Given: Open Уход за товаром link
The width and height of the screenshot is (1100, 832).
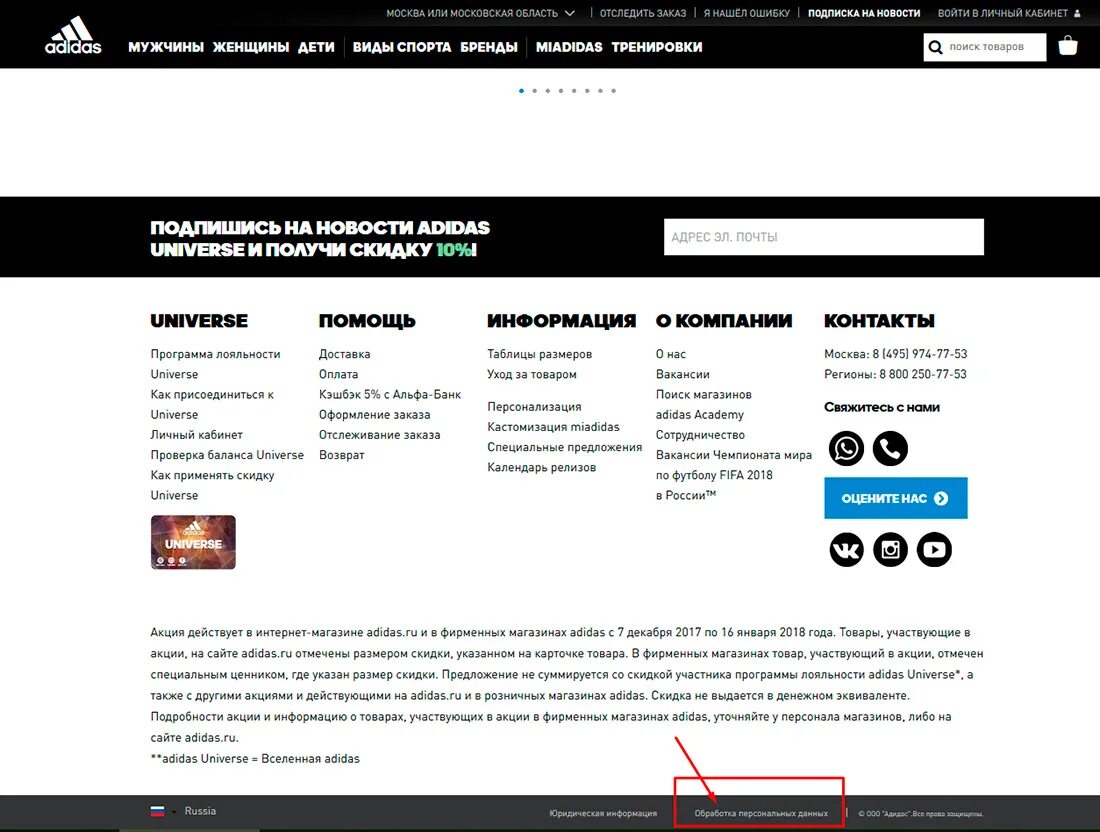Looking at the screenshot, I should point(532,374).
